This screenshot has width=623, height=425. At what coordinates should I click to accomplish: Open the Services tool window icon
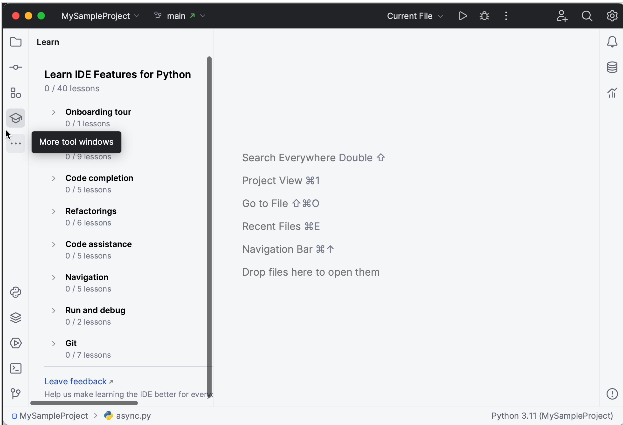pos(15,343)
